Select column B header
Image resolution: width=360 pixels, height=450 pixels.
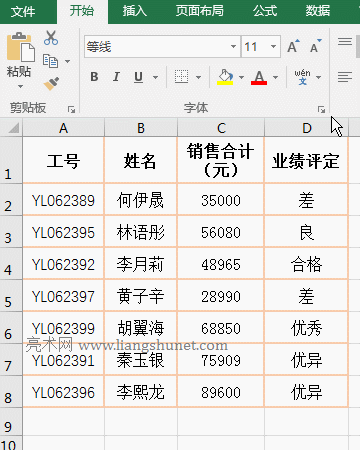(x=141, y=128)
